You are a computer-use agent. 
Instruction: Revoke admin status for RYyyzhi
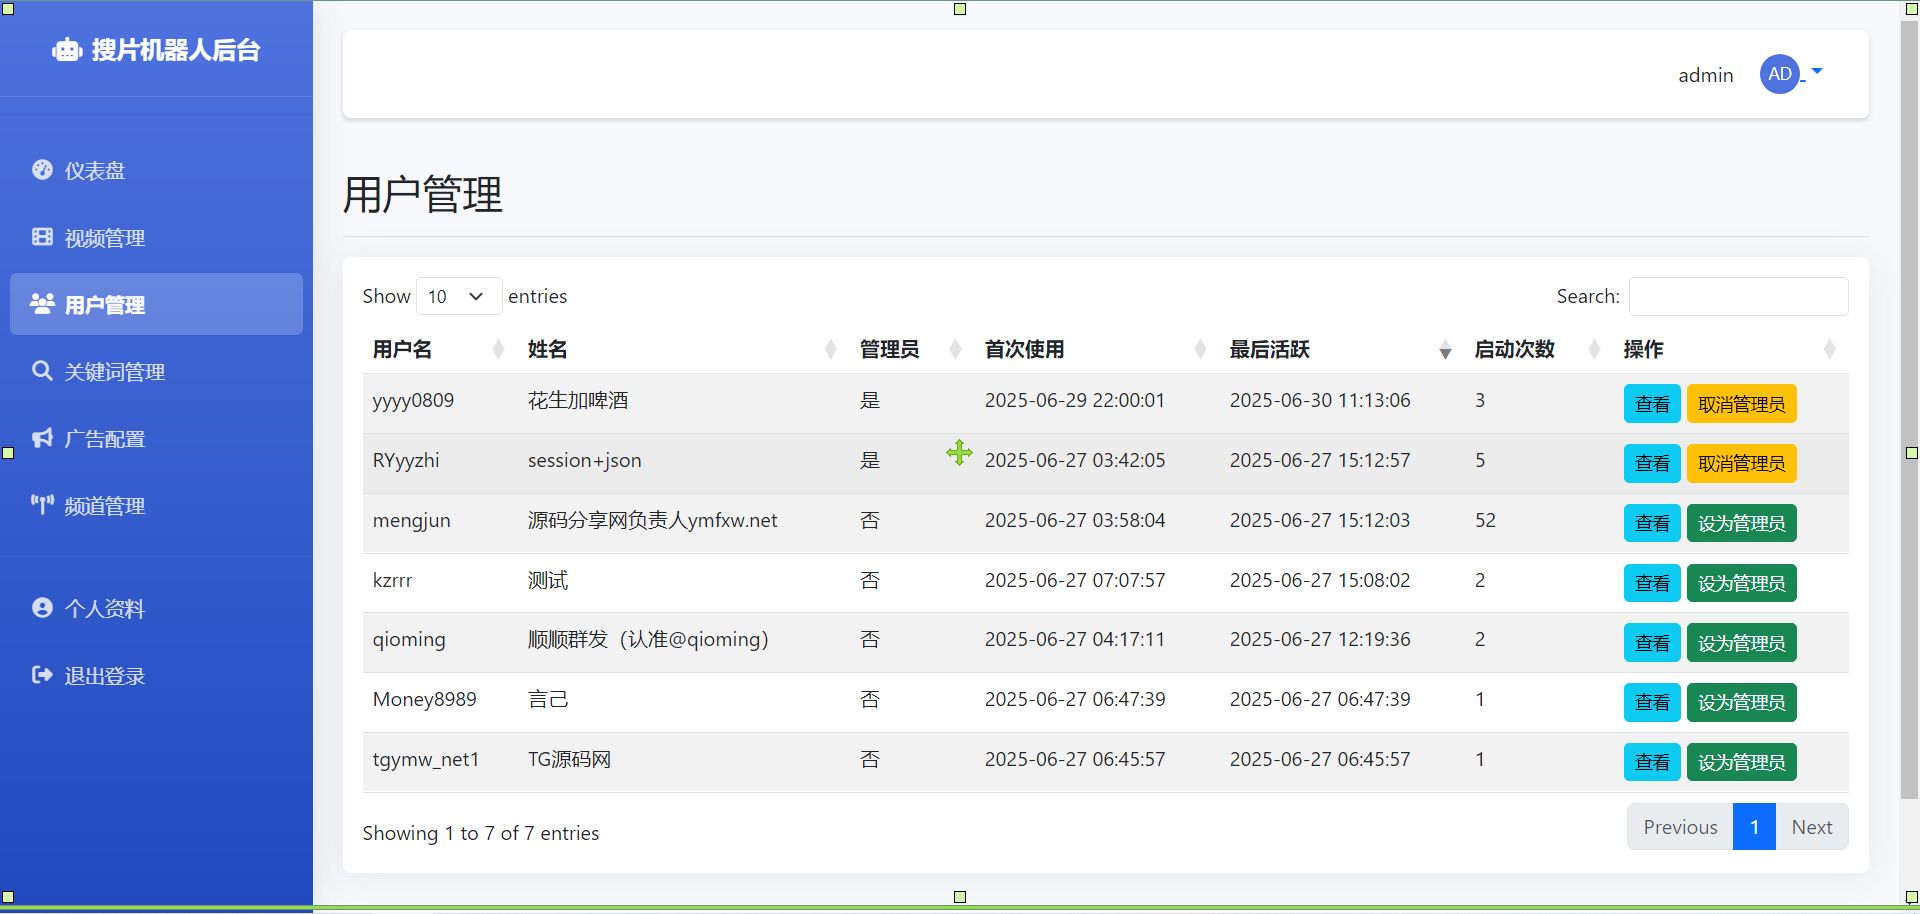(1741, 464)
